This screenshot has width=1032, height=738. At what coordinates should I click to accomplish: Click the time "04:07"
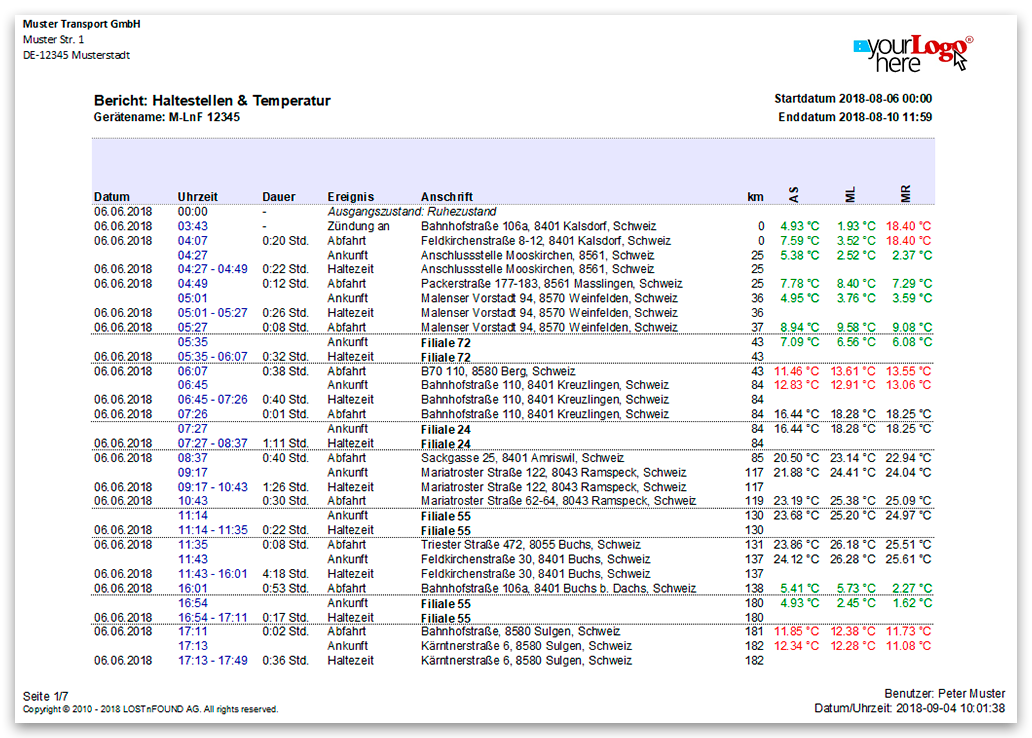tap(193, 241)
